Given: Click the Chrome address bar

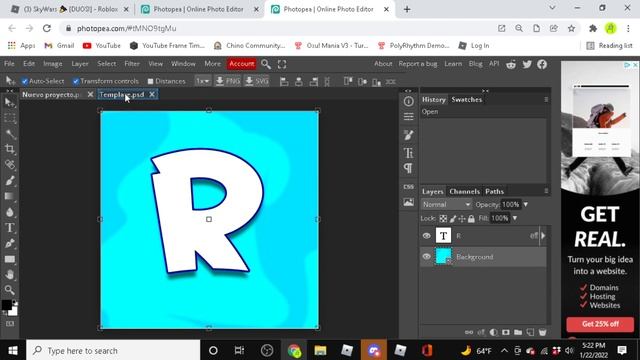Looking at the screenshot, I should 278,28.
